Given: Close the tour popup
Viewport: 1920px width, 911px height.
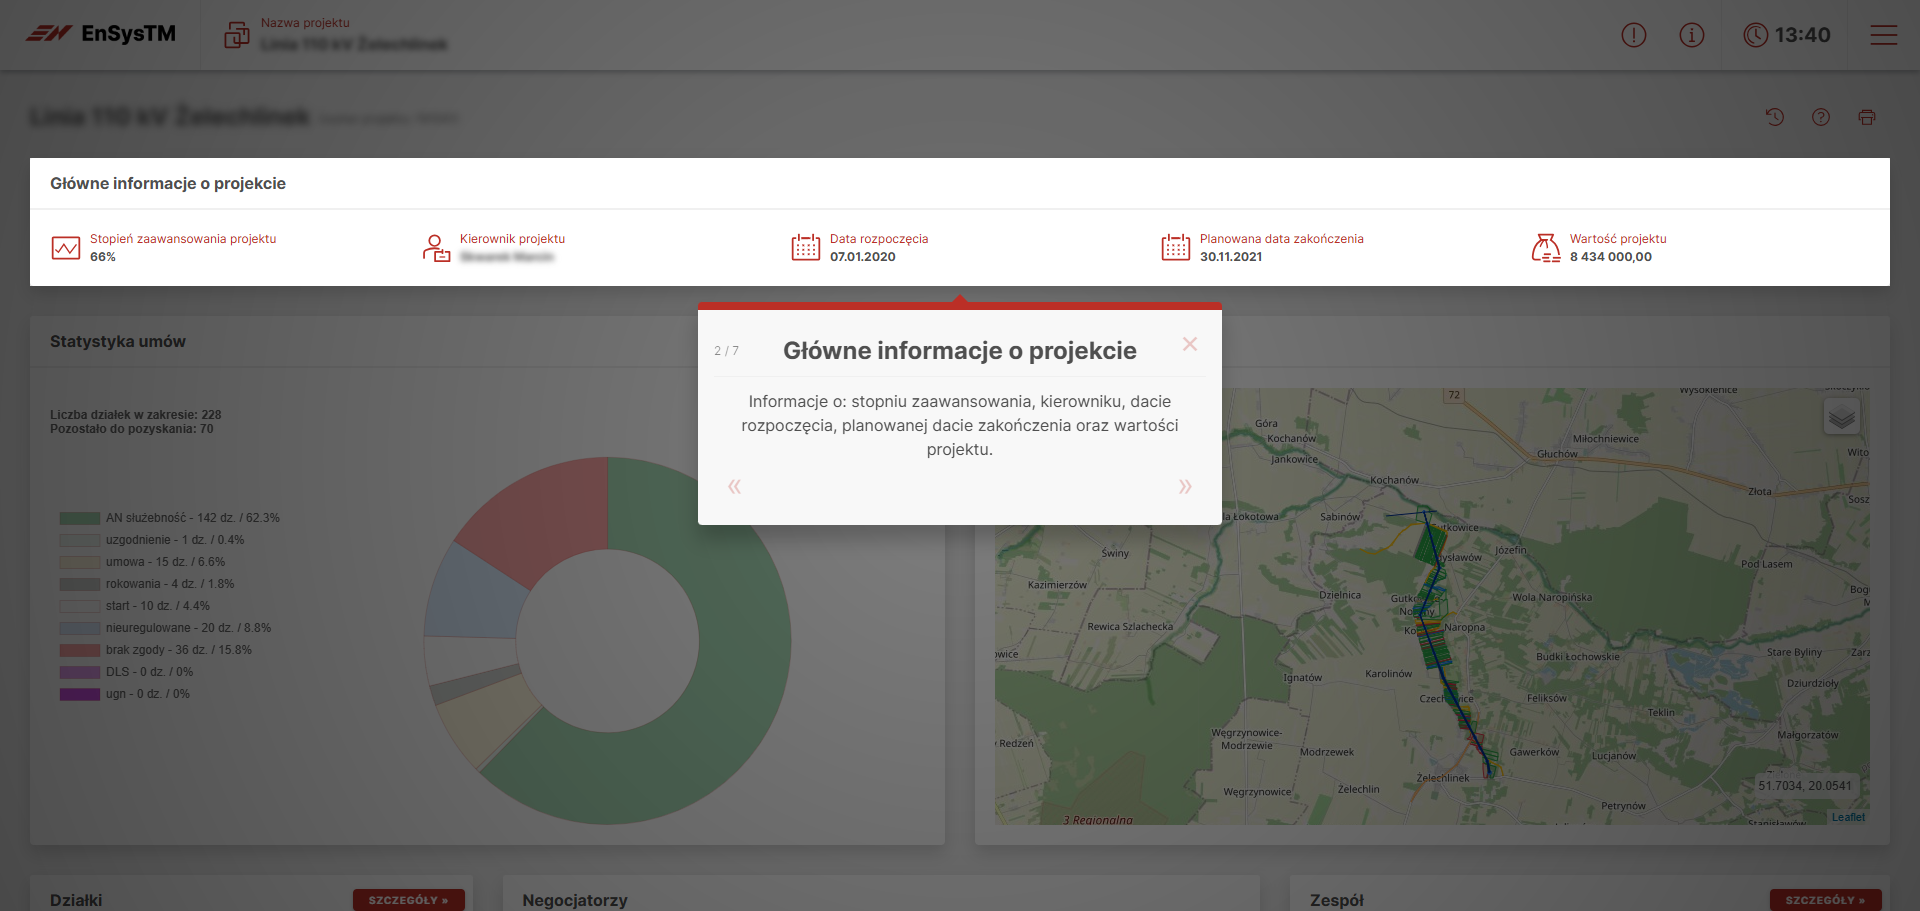Looking at the screenshot, I should [x=1189, y=344].
